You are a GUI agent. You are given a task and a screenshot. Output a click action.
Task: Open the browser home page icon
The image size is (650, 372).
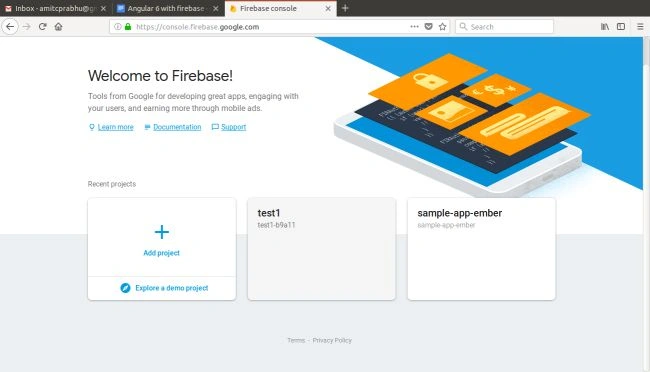coord(58,27)
